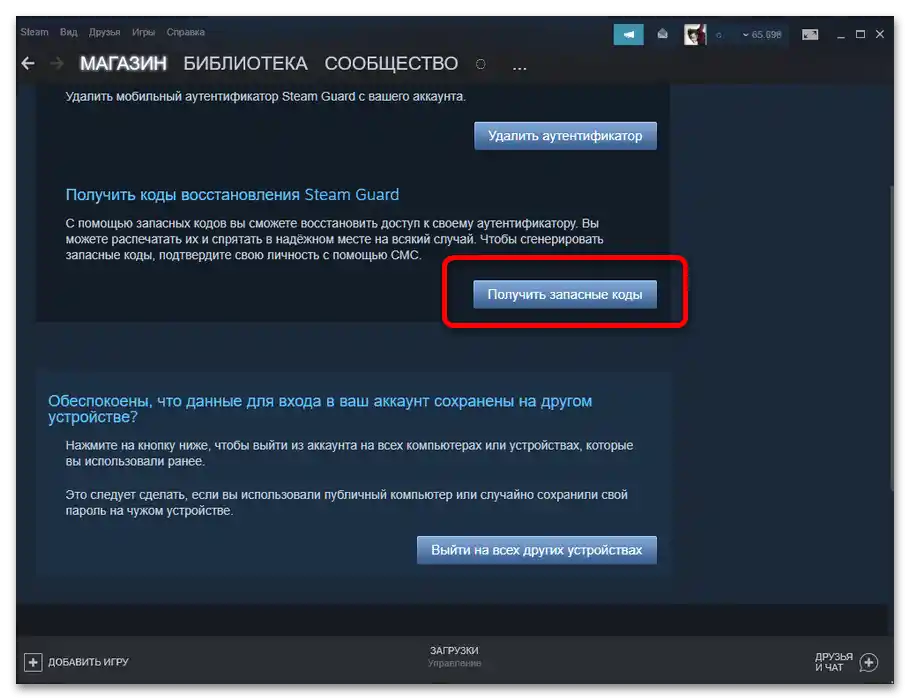Viewport: 910px width, 700px height.
Task: Close the Steam window
Action: 880,34
